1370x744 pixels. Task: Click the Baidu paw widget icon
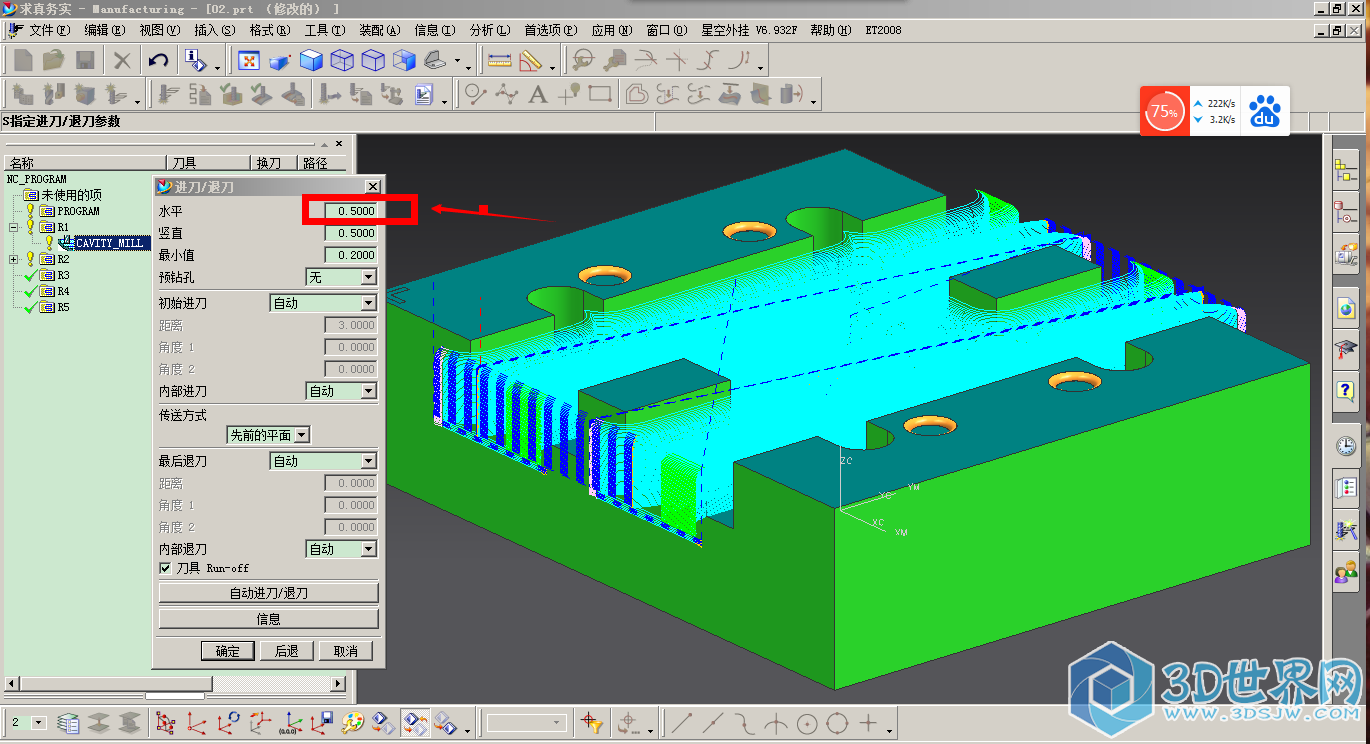[x=1265, y=111]
